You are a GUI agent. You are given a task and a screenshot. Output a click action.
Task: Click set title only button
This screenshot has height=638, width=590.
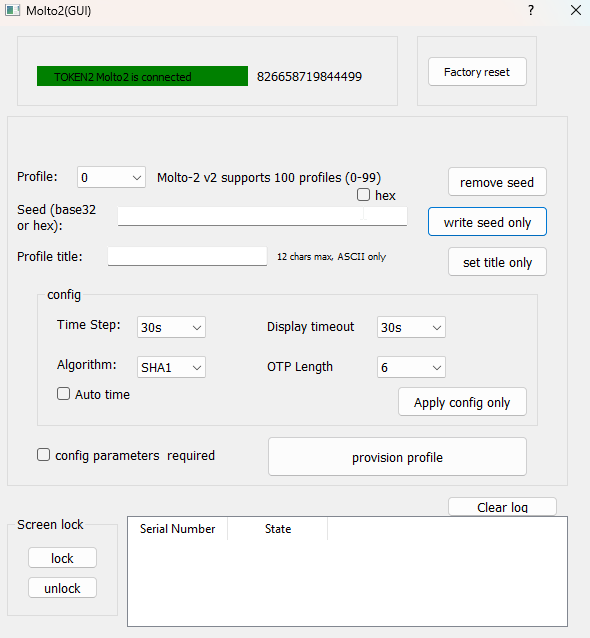pyautogui.click(x=497, y=262)
